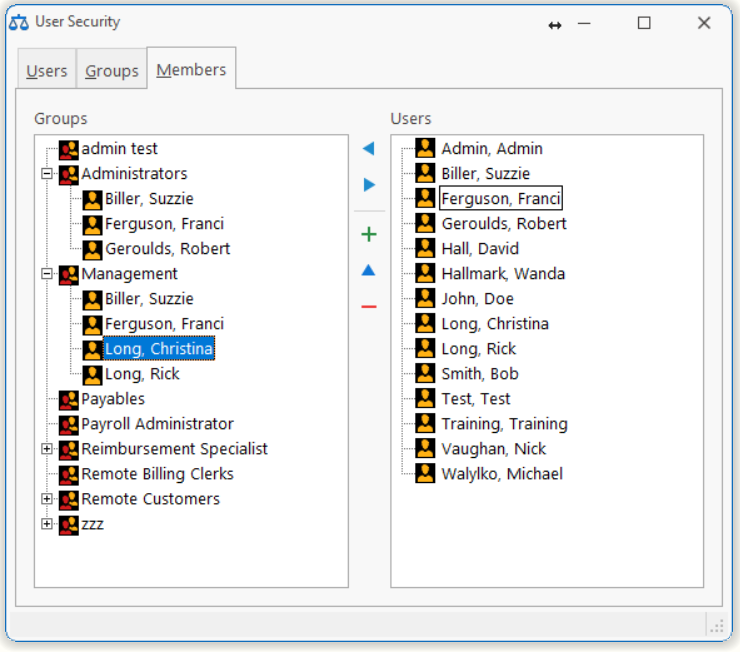Select Vaughan, Nick in Users list
Image resolution: width=740 pixels, height=652 pixels.
click(x=493, y=449)
